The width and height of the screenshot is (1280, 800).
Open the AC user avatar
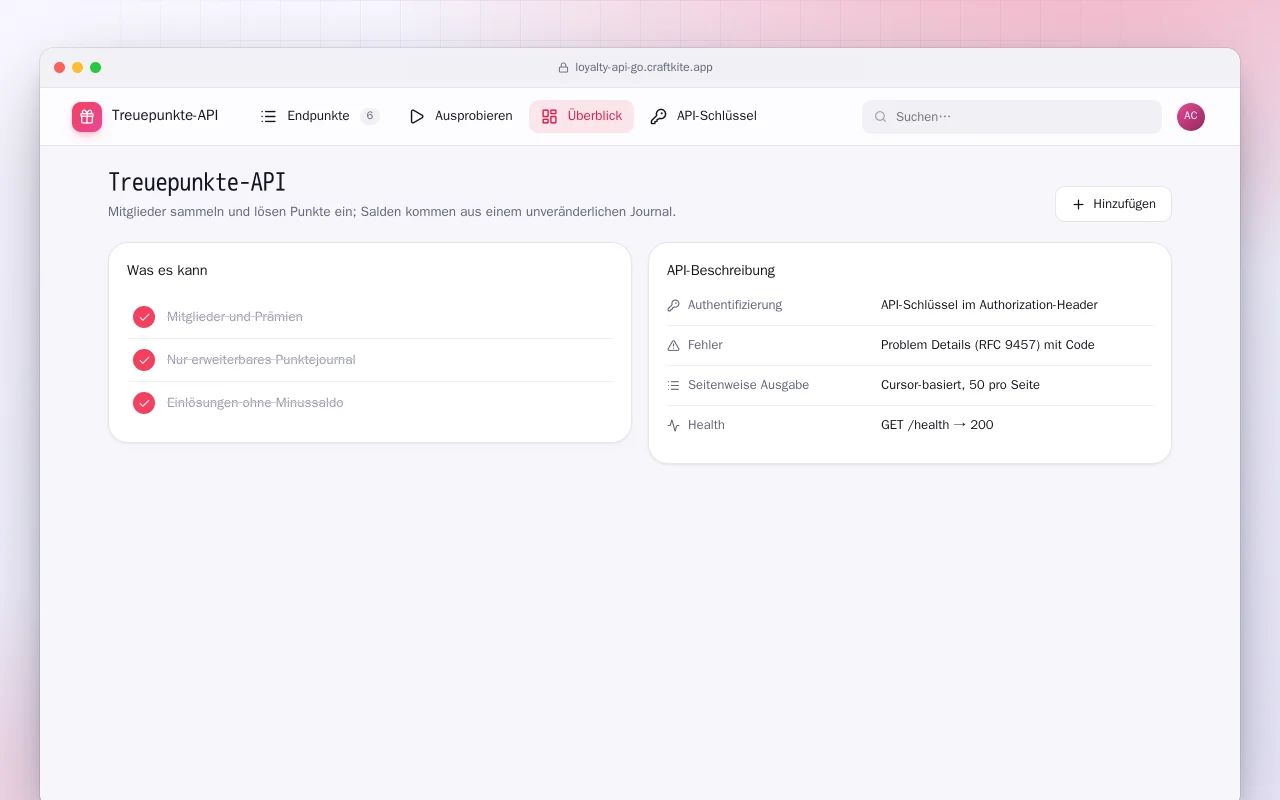coord(1191,117)
